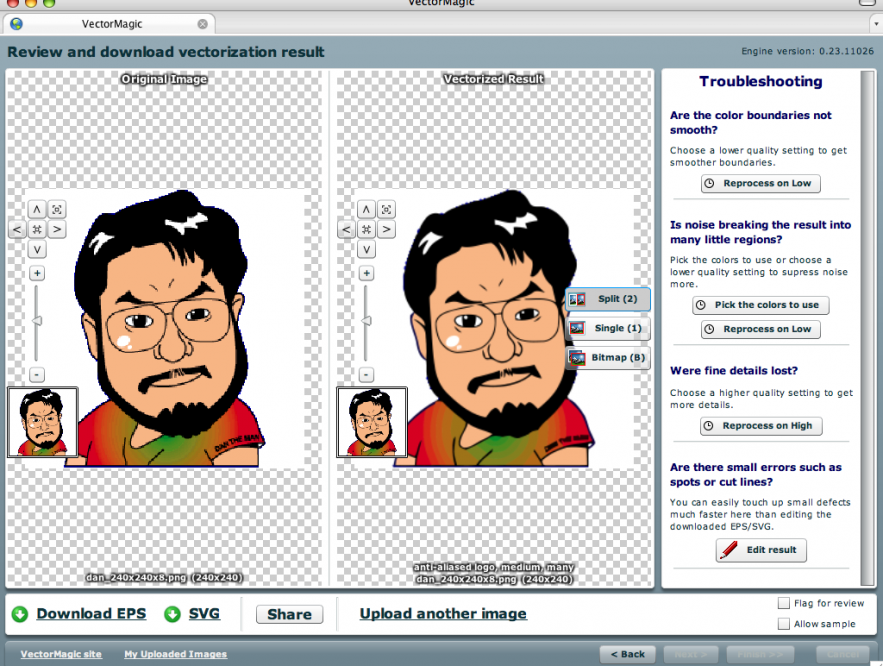Click the Troubleshooting panel scrollbar
Viewport: 883px width, 666px height.
pyautogui.click(x=868, y=328)
